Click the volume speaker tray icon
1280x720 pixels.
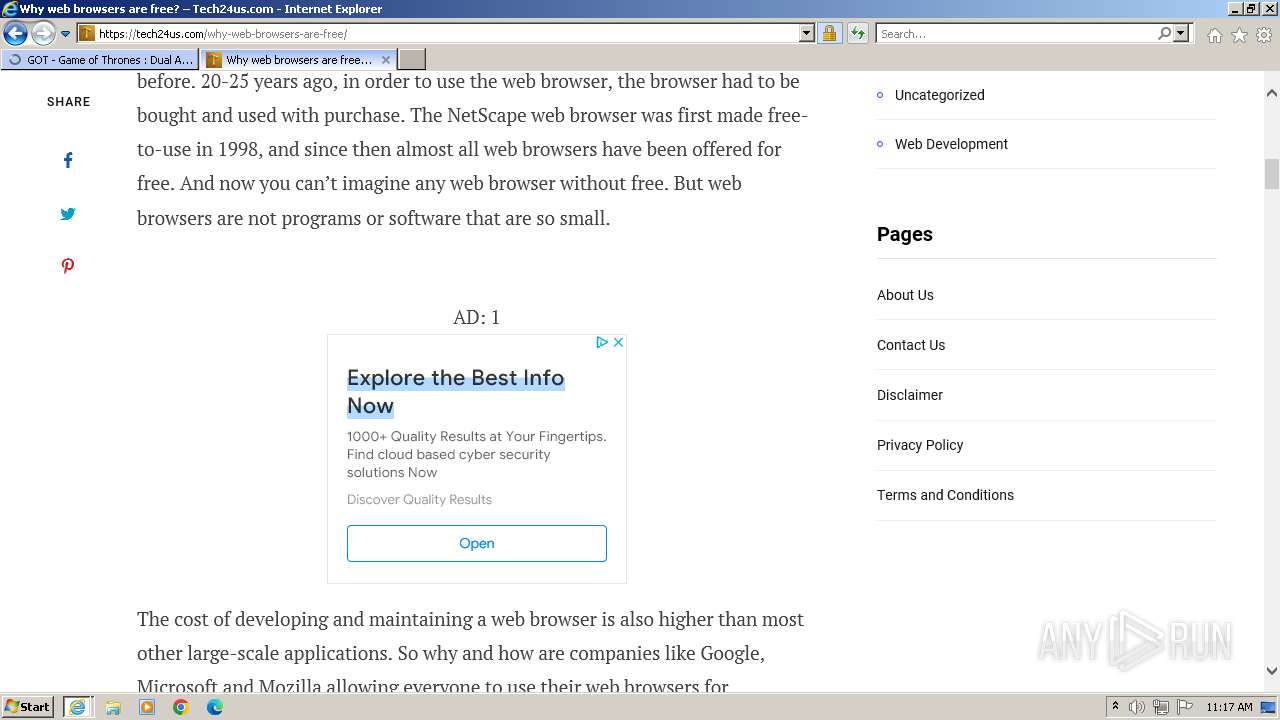tap(1137, 707)
